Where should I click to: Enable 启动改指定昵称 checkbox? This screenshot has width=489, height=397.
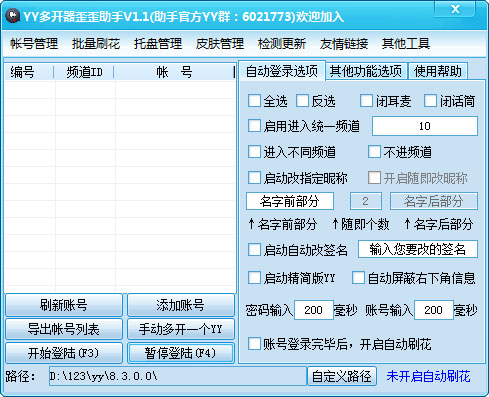[x=254, y=178]
